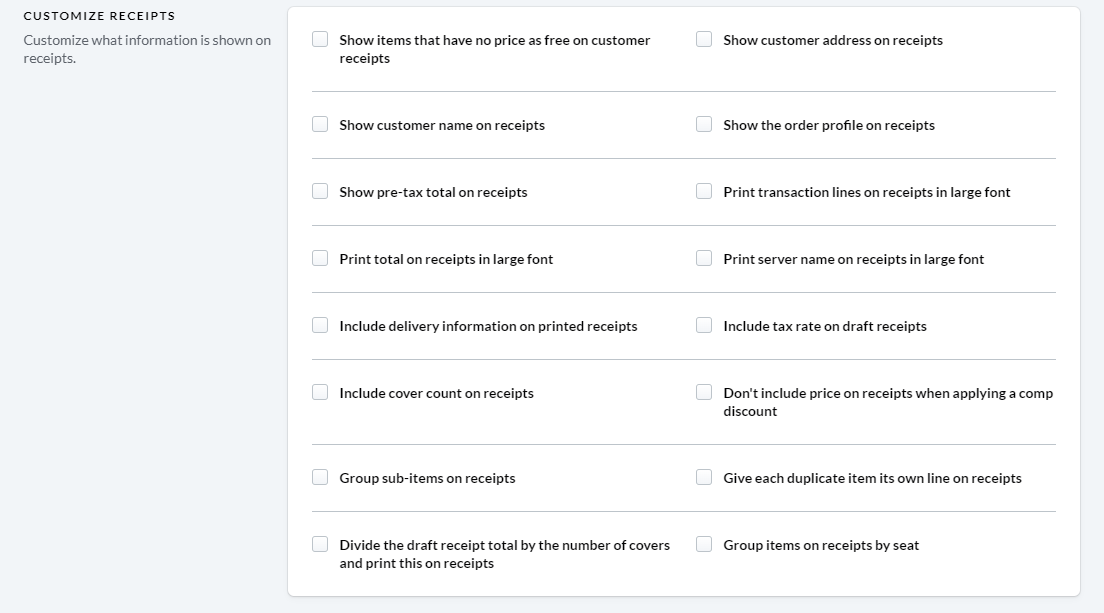Enable Group items on receipts by seat

coord(704,544)
